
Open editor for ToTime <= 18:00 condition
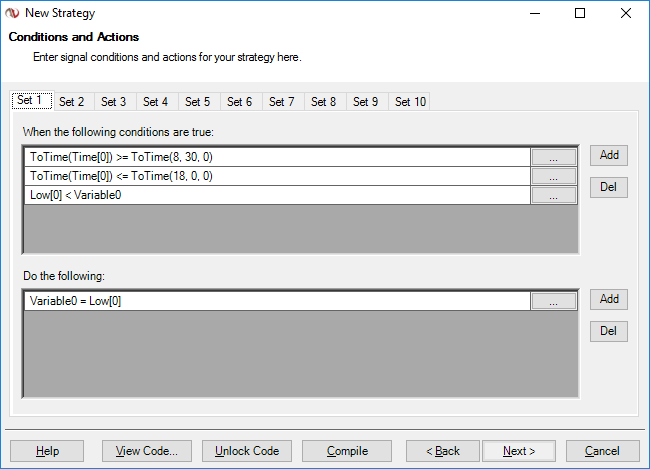click(553, 176)
